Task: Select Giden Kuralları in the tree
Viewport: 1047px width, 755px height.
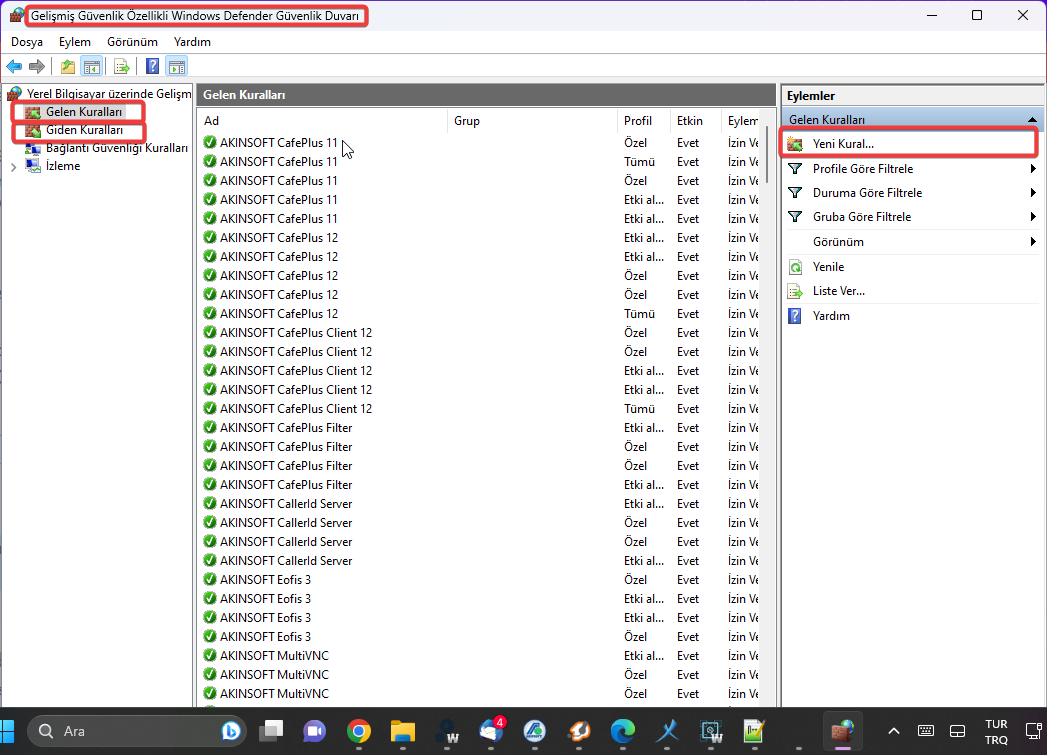Action: (x=84, y=130)
